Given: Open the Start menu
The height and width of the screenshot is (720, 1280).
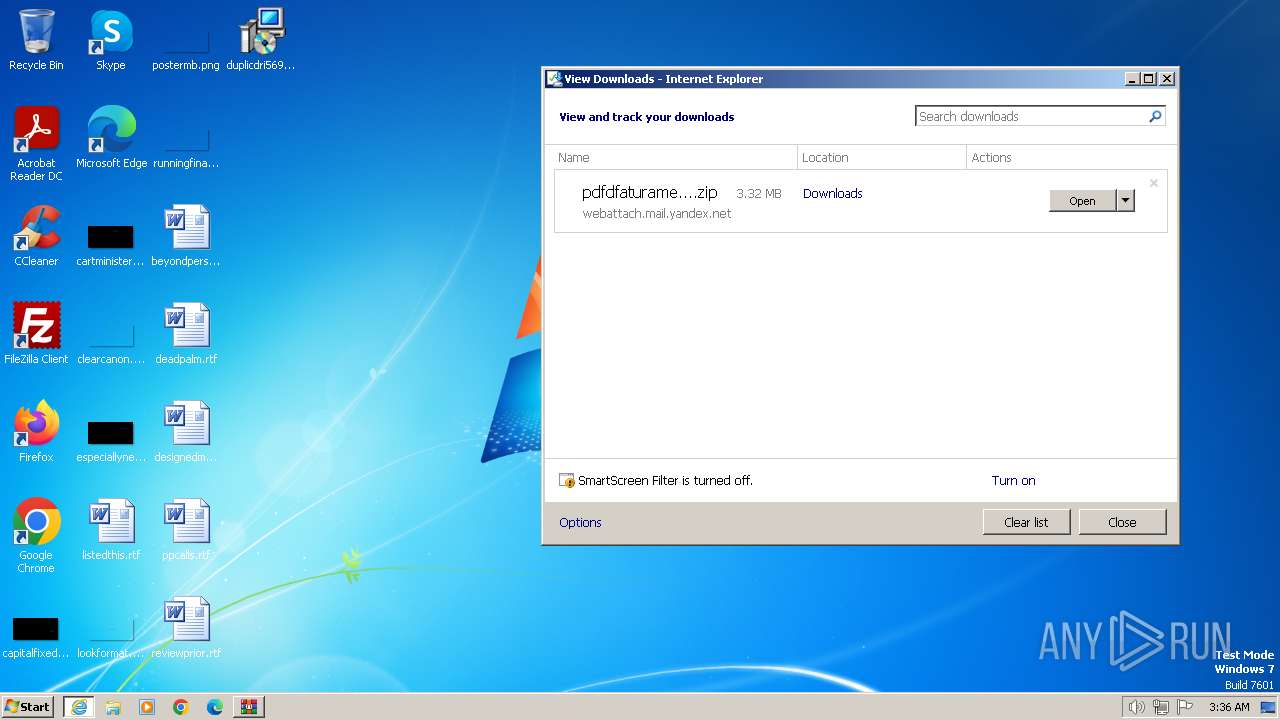Looking at the screenshot, I should coord(28,707).
